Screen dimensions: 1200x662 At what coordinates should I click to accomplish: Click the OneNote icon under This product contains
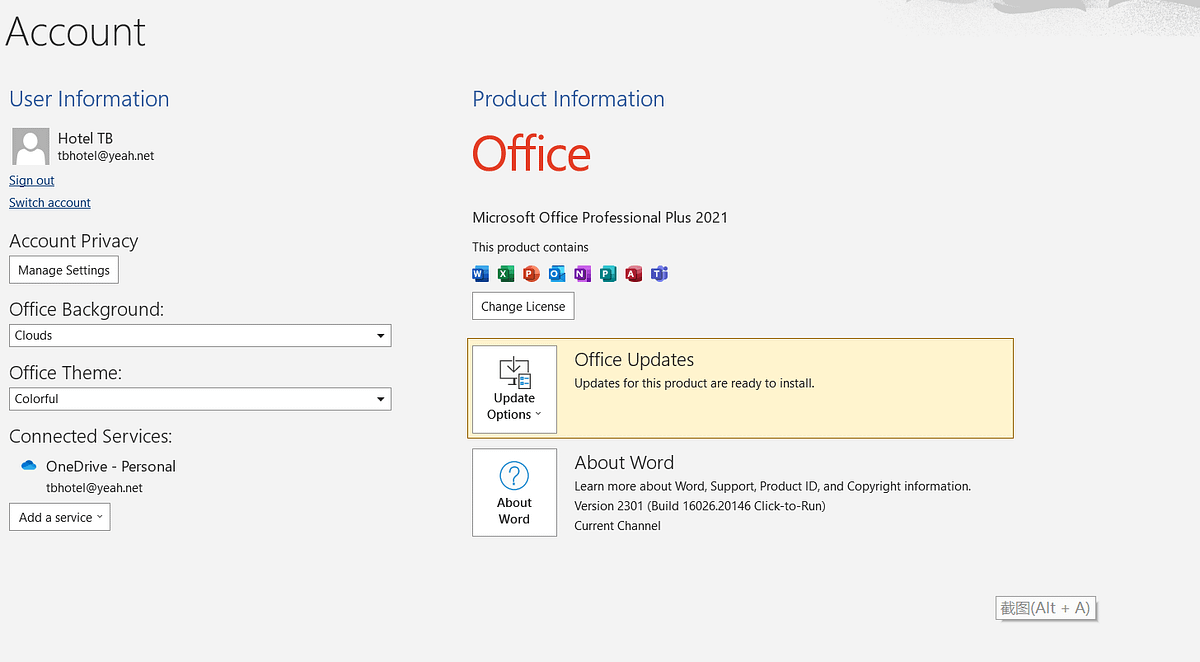(x=581, y=273)
